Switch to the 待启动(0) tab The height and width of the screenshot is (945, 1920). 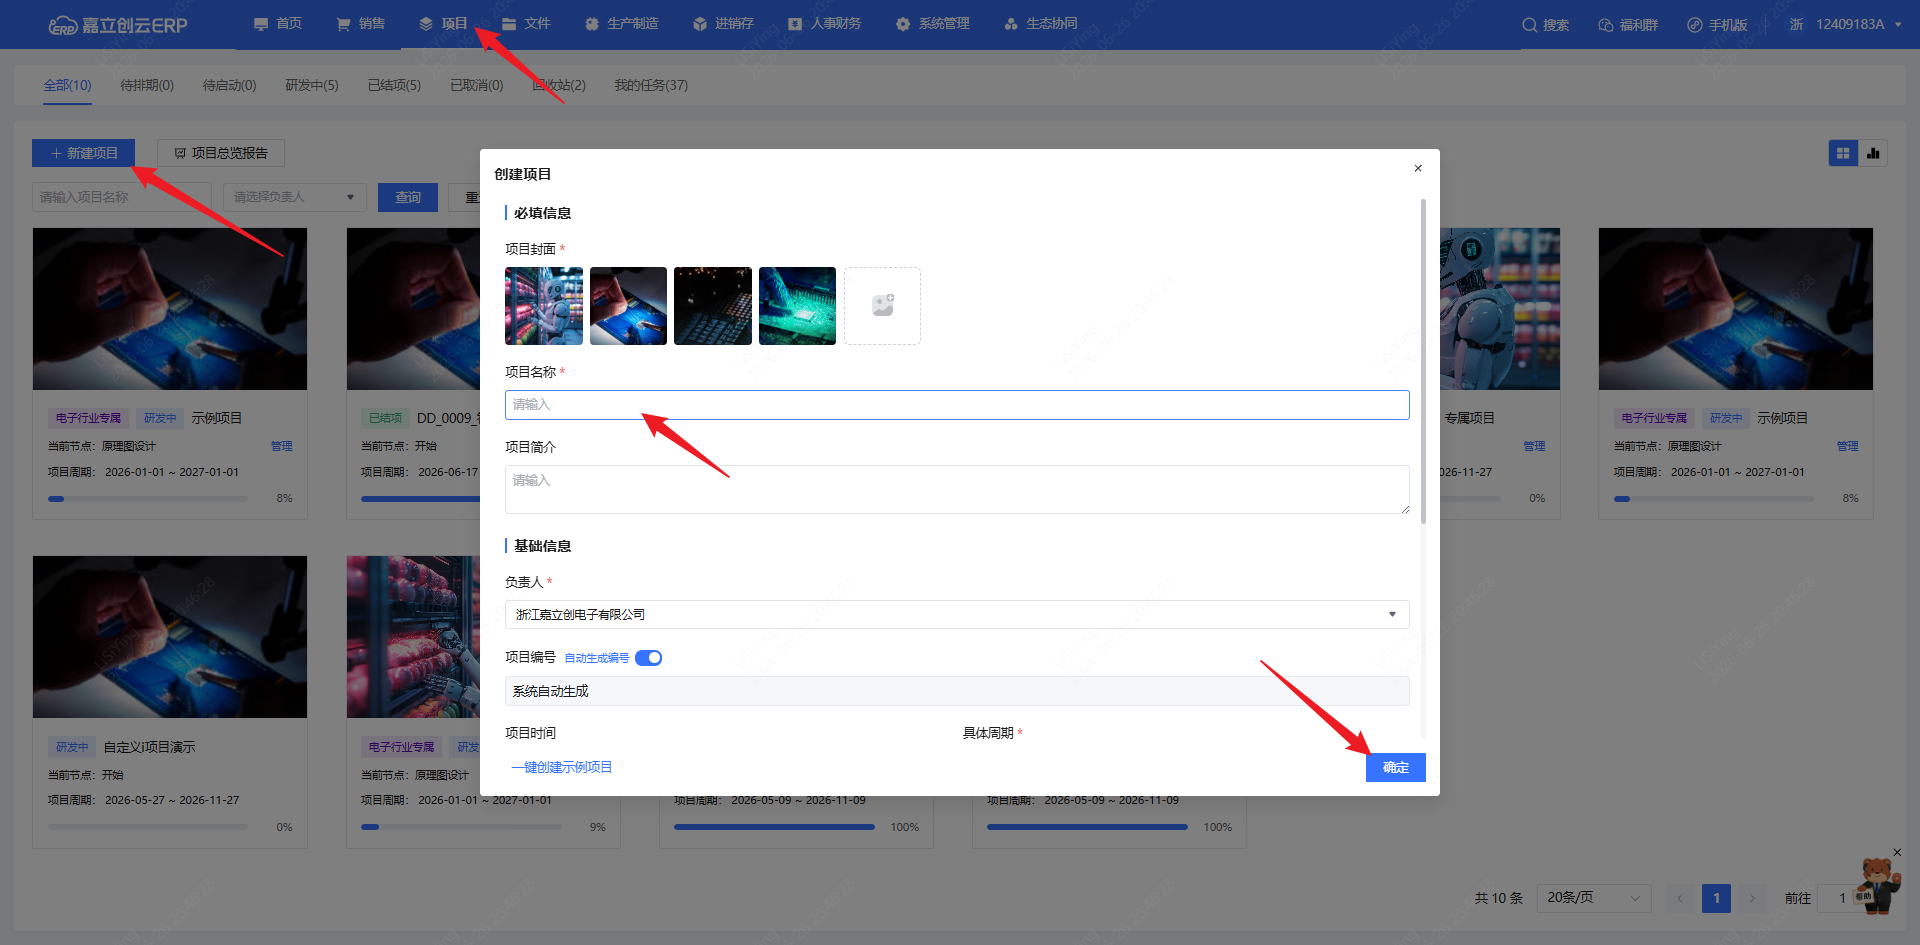(x=229, y=85)
